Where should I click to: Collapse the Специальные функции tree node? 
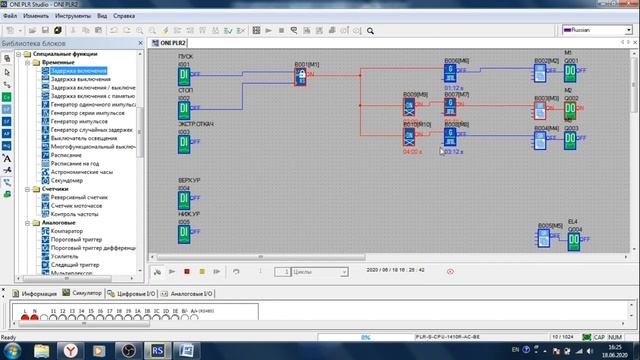tap(19, 54)
